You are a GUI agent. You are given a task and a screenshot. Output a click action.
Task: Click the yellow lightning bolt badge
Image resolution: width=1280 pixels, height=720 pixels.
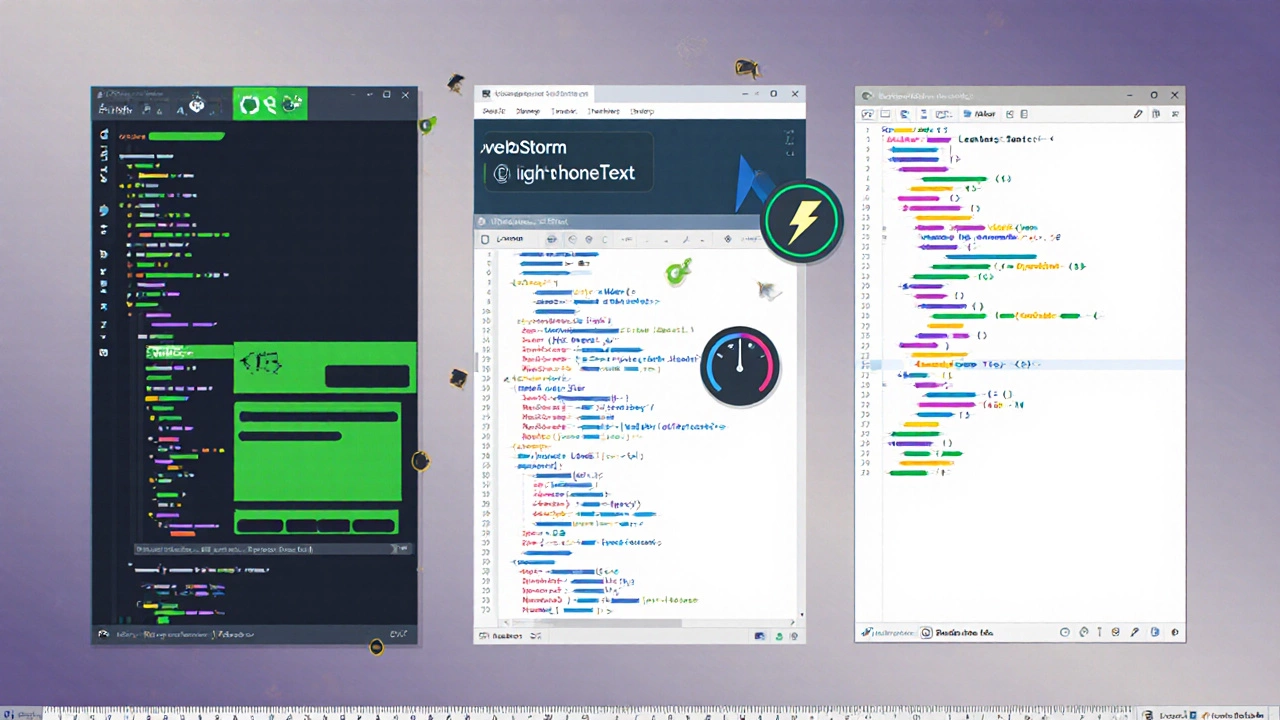point(802,220)
